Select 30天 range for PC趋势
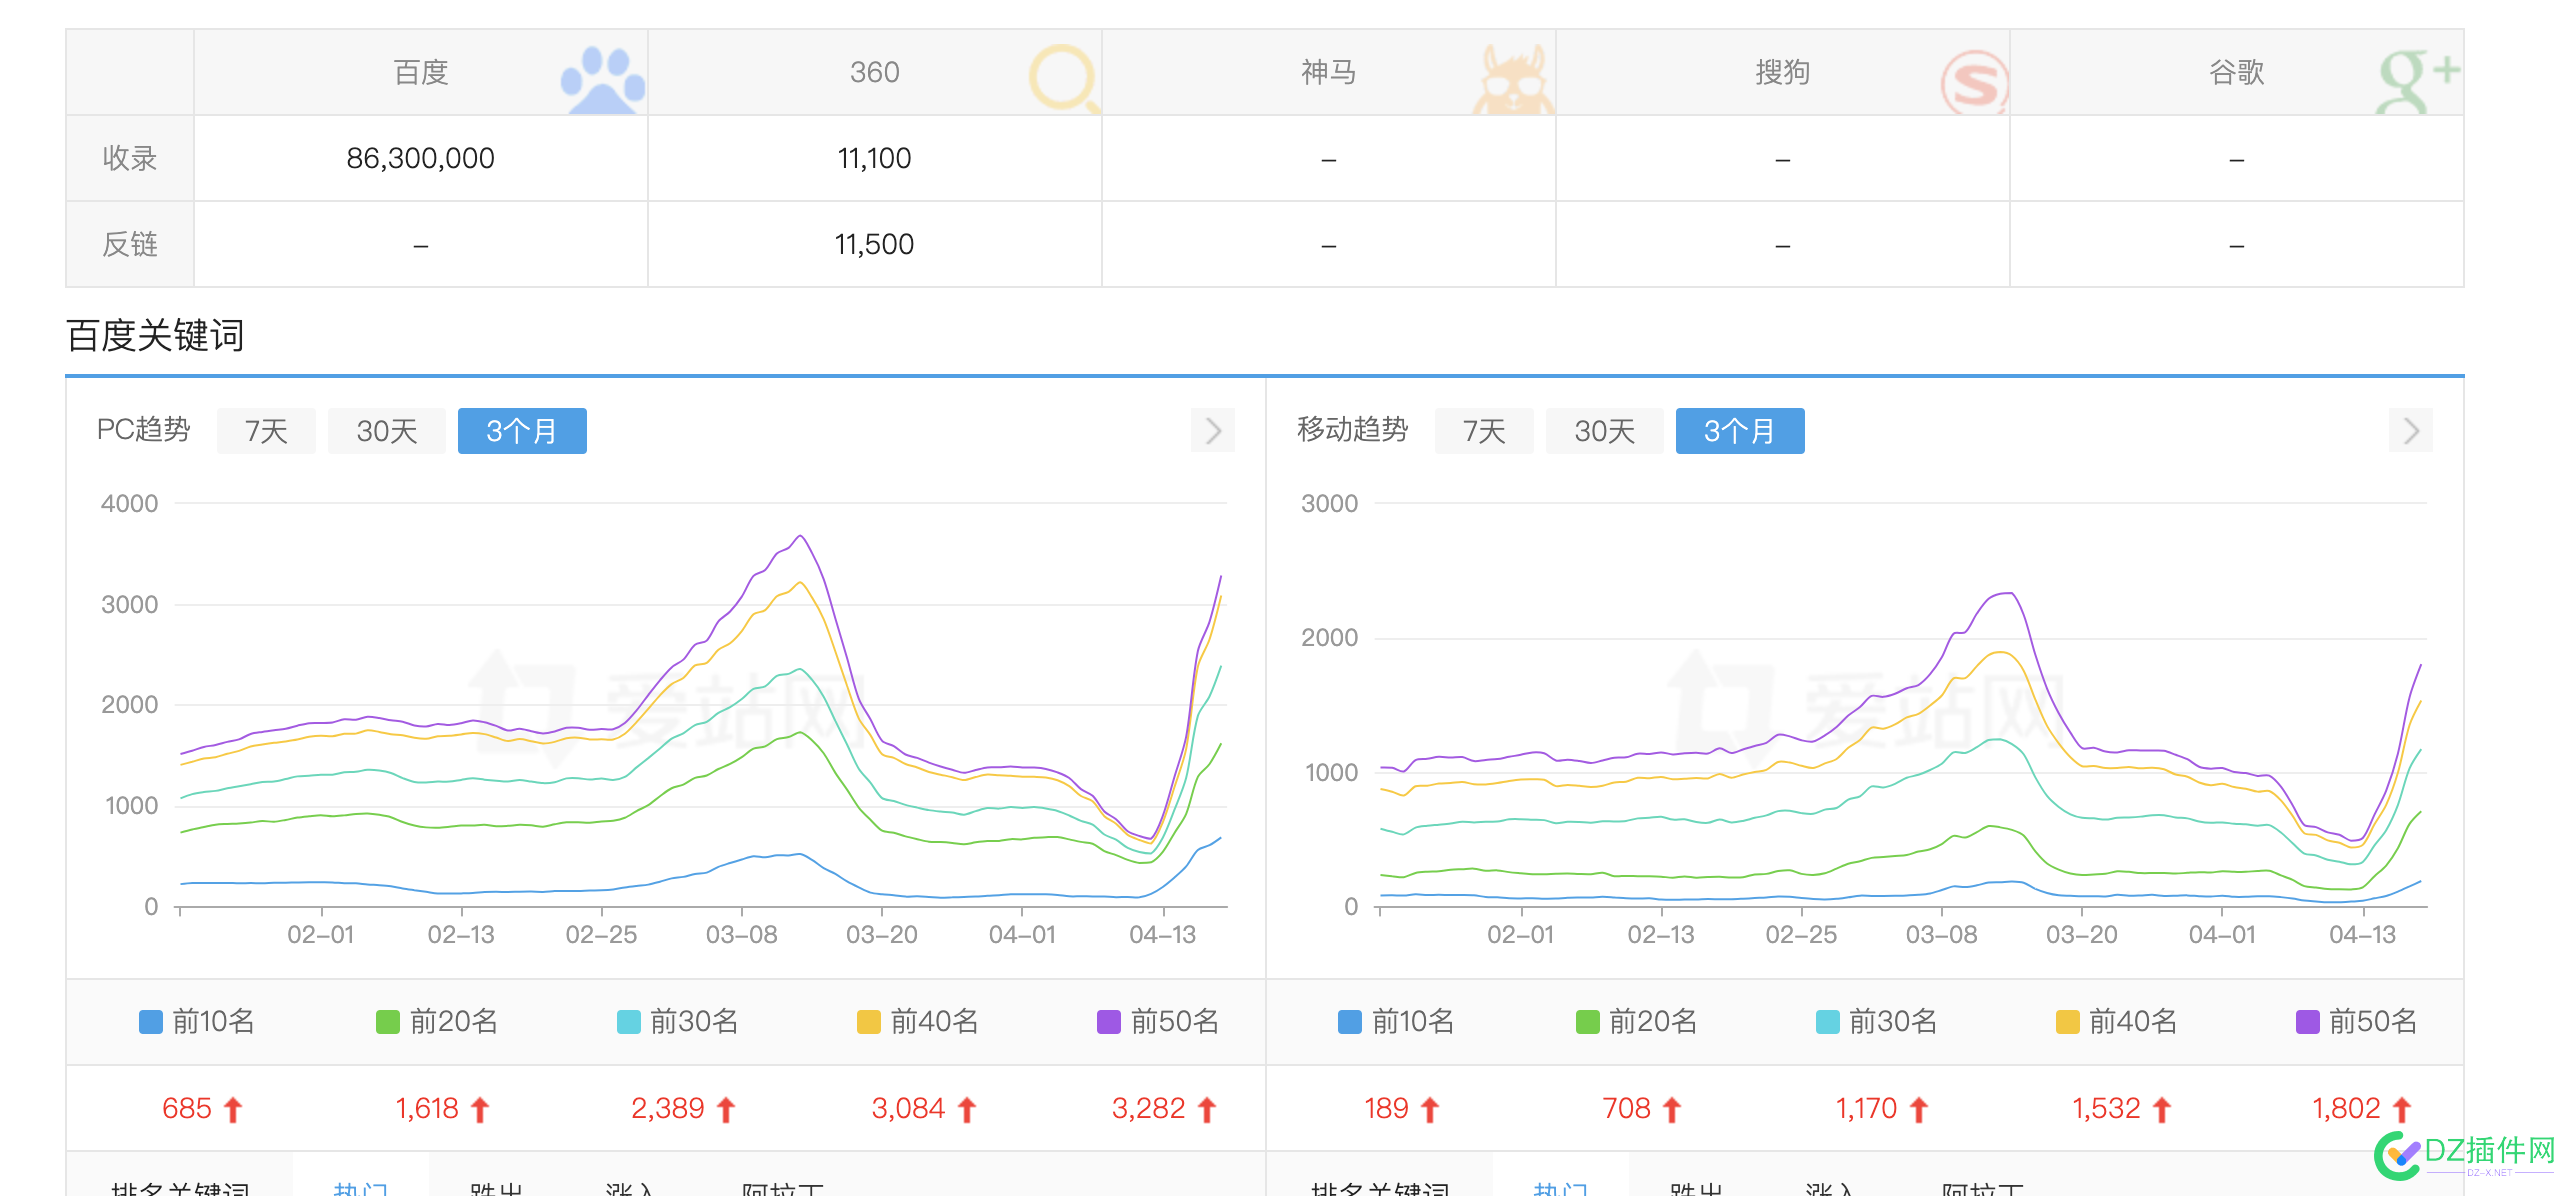 pos(387,431)
